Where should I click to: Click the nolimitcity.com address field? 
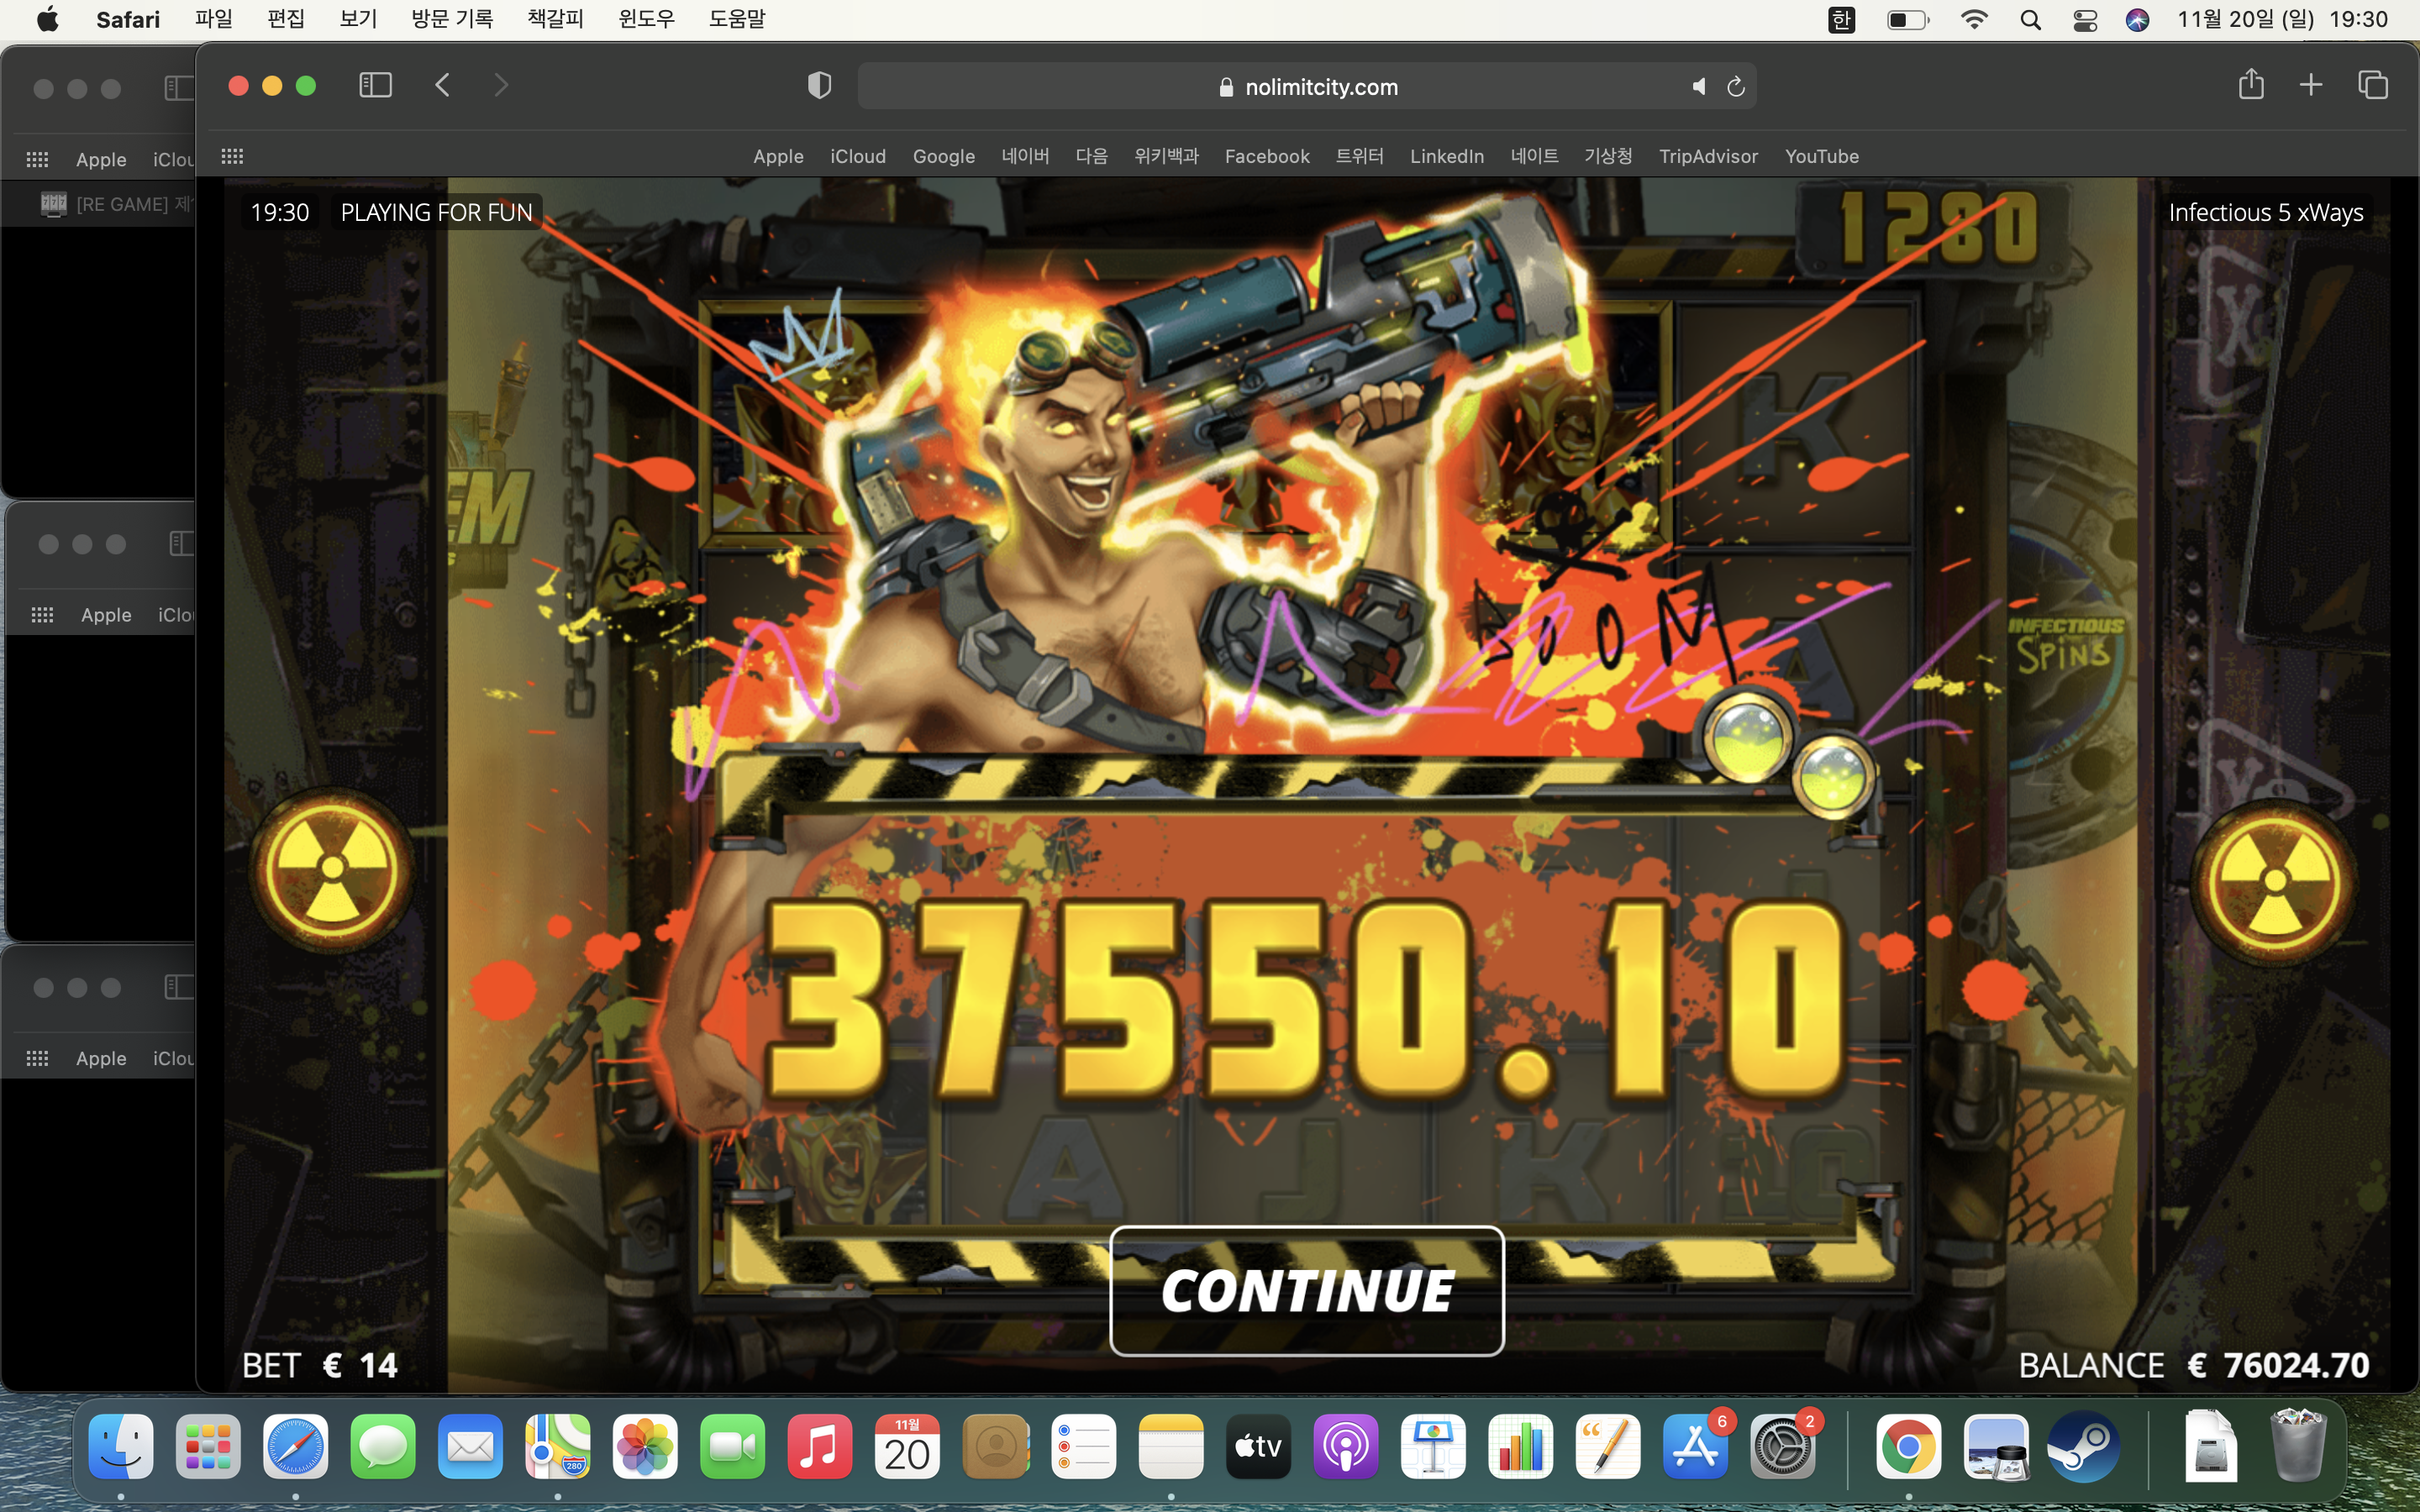point(1306,87)
